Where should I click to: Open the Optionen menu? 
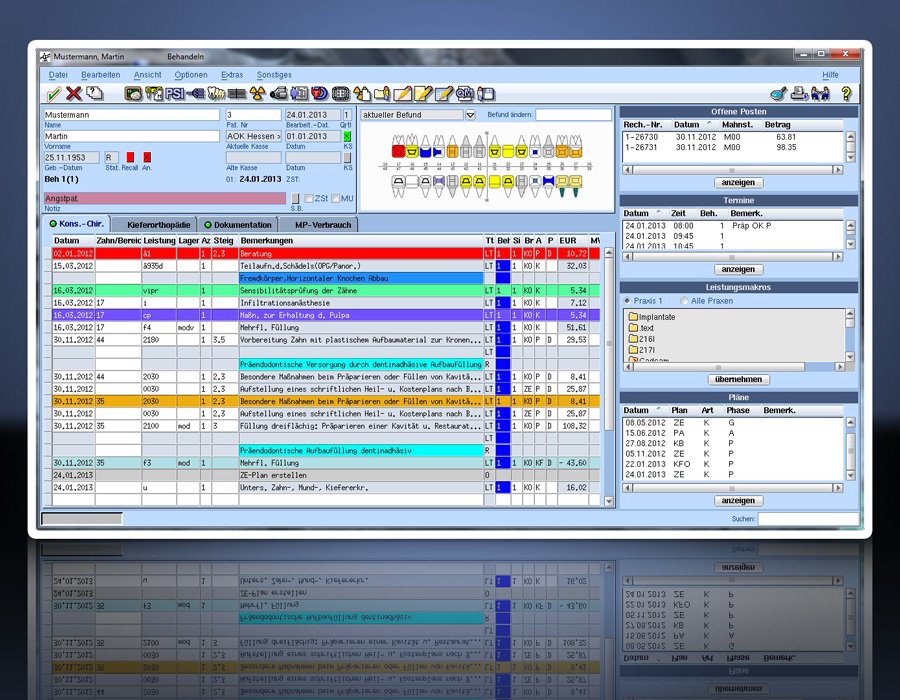[x=191, y=75]
